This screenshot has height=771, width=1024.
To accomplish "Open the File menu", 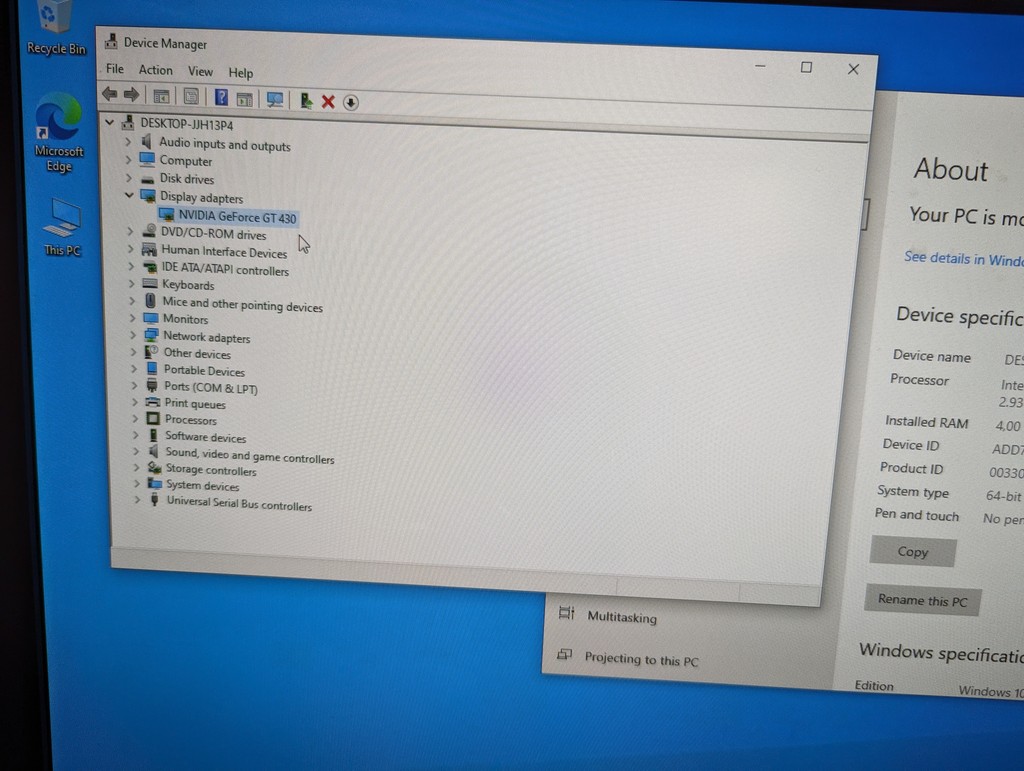I will [x=115, y=69].
